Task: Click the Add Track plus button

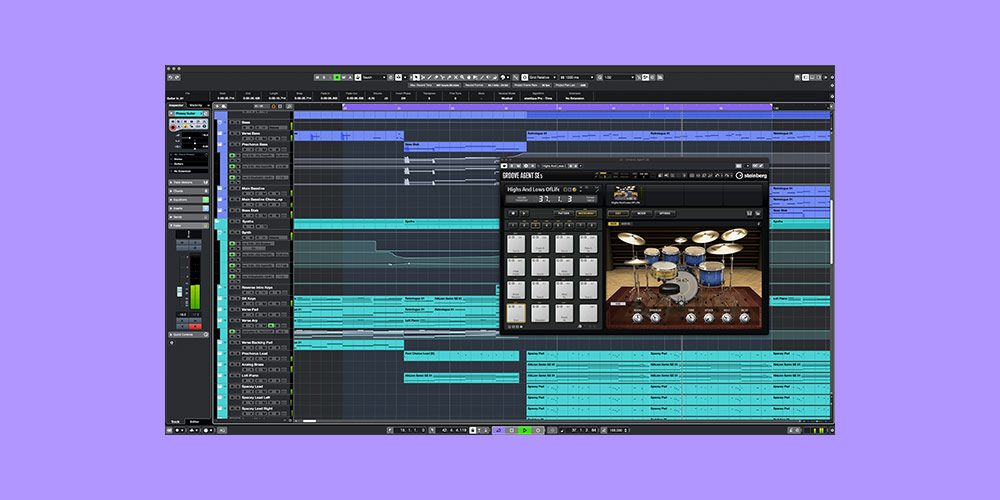Action: (217, 106)
